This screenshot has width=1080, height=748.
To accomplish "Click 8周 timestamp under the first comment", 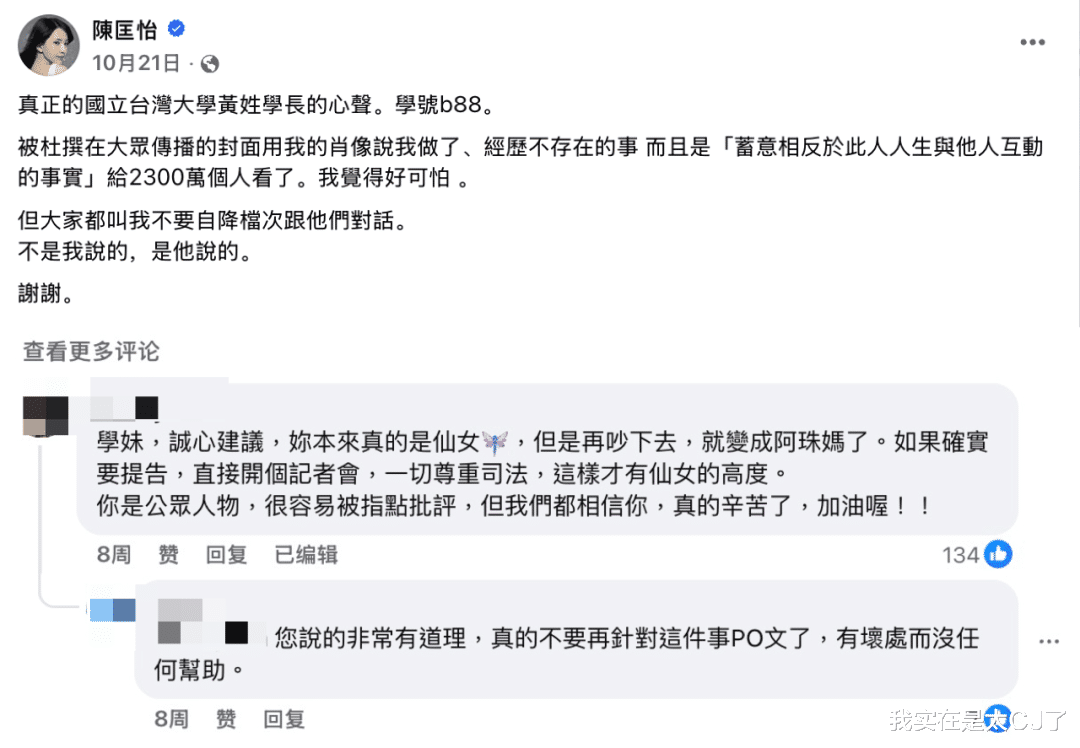I will point(115,555).
